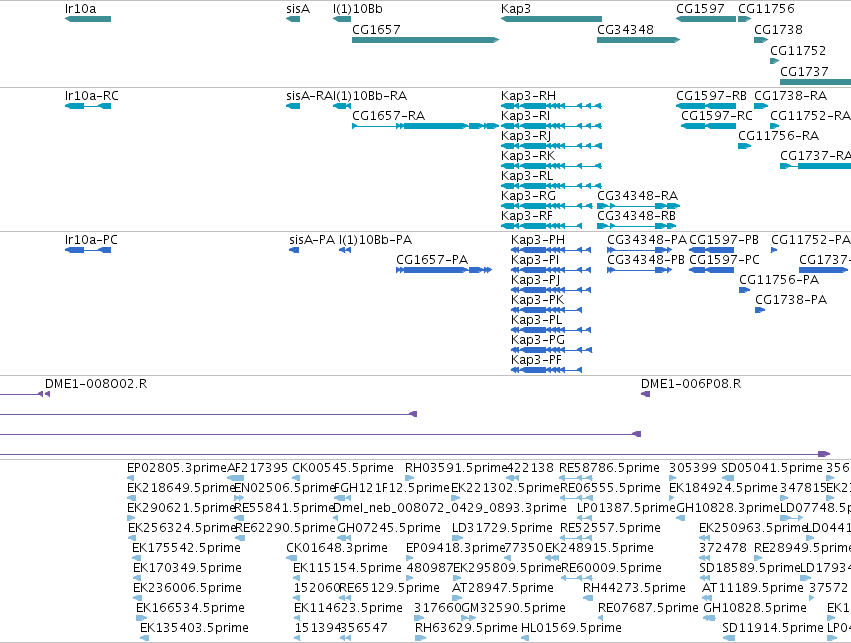Open the Kap3-PJ protein label
Viewport: 851px width, 643px height.
coord(535,279)
